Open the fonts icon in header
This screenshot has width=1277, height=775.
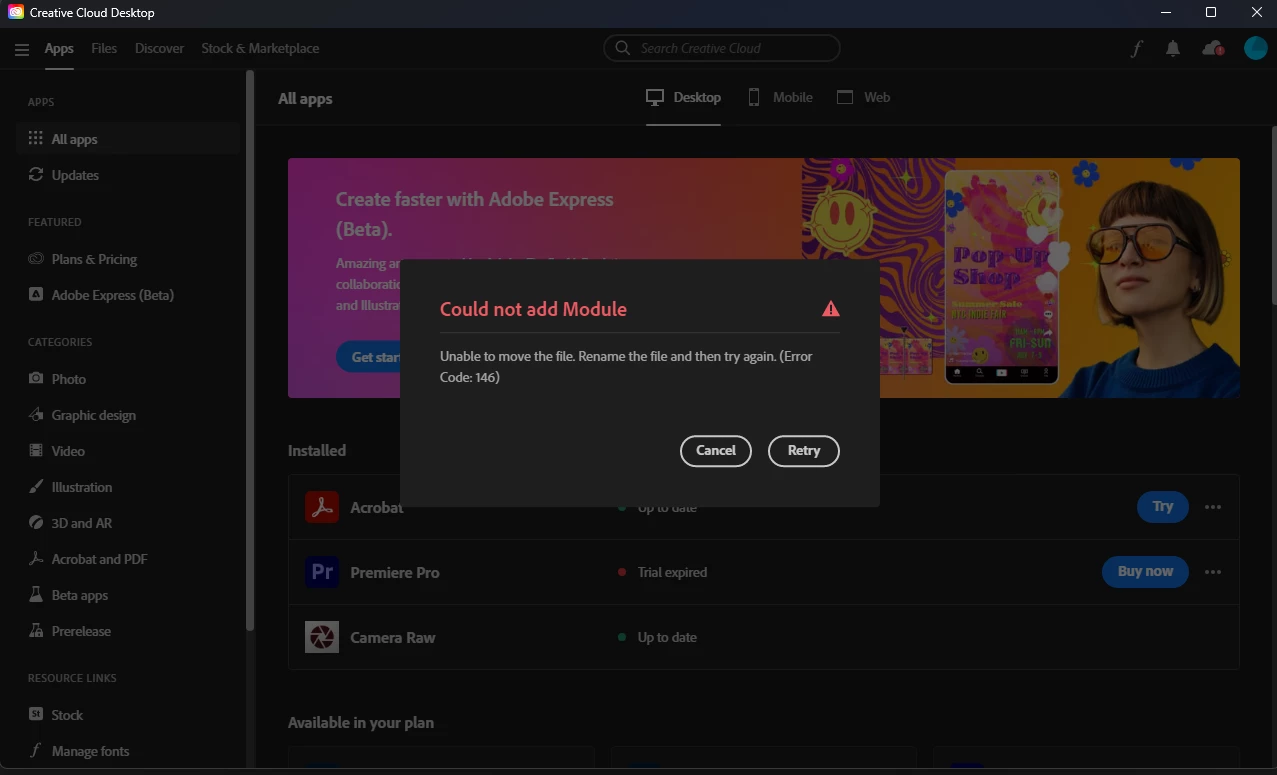(x=1136, y=49)
